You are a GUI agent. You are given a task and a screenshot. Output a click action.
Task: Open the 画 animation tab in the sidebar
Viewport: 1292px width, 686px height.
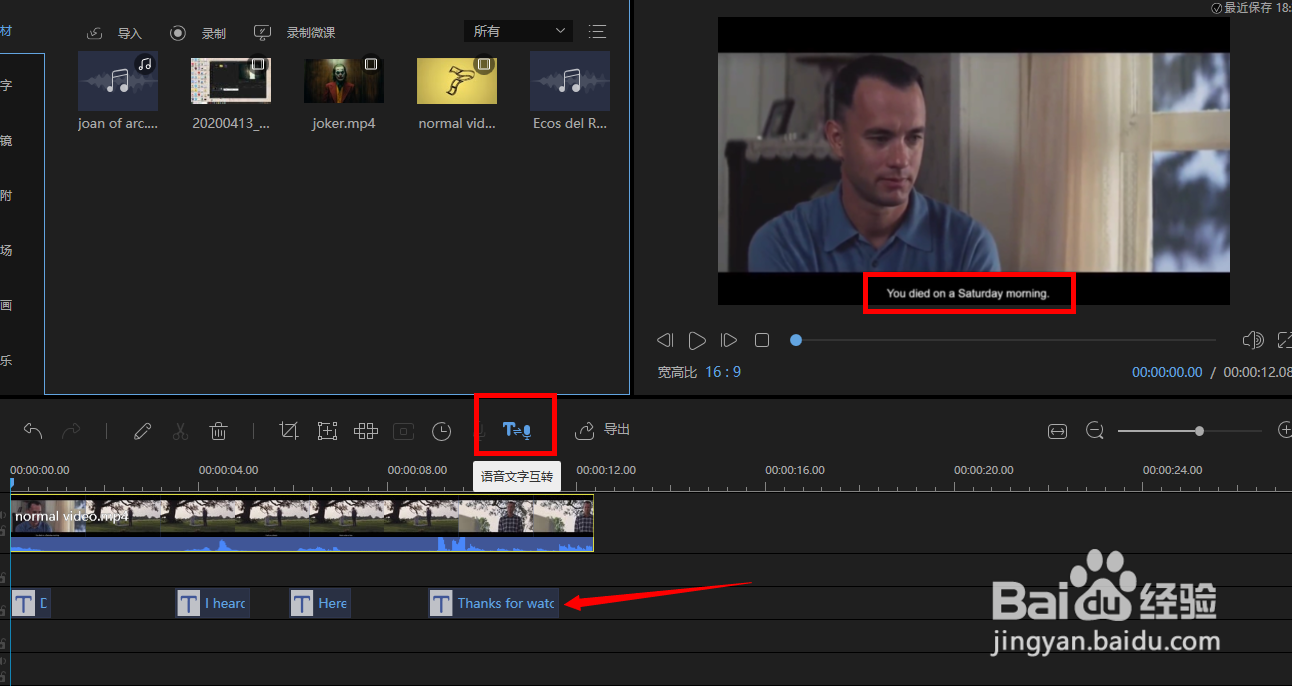(x=6, y=305)
